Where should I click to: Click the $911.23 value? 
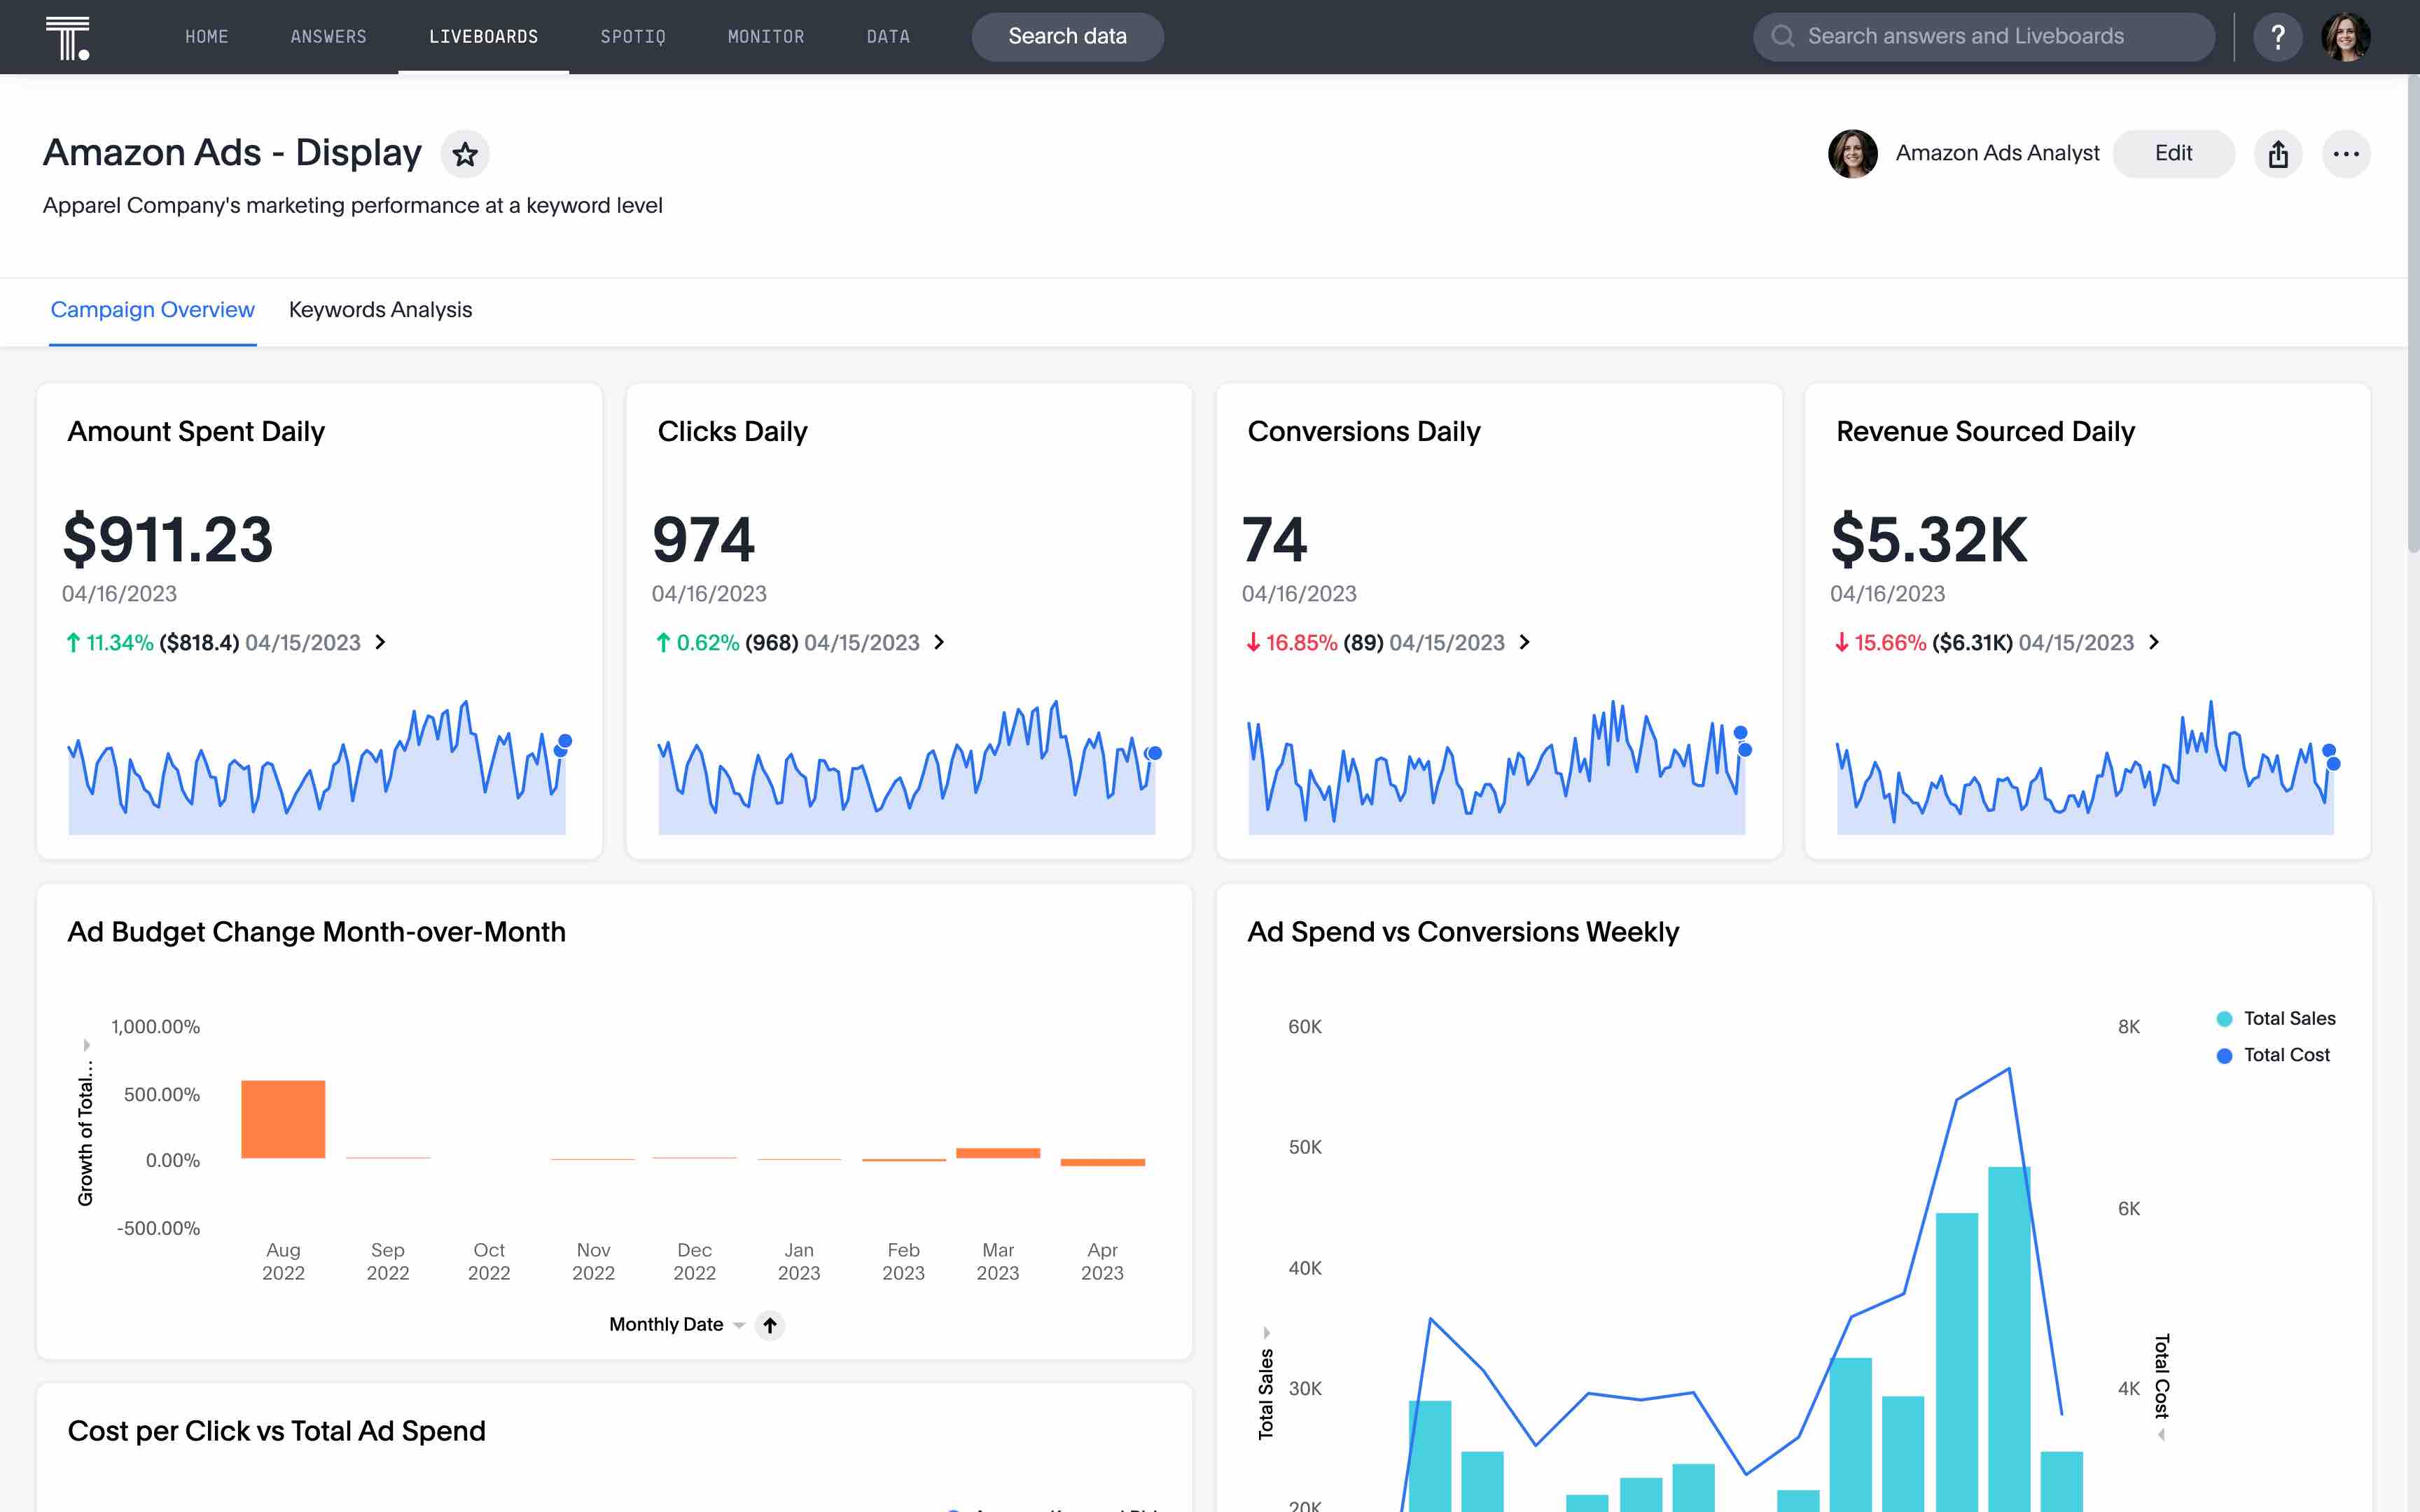(168, 540)
